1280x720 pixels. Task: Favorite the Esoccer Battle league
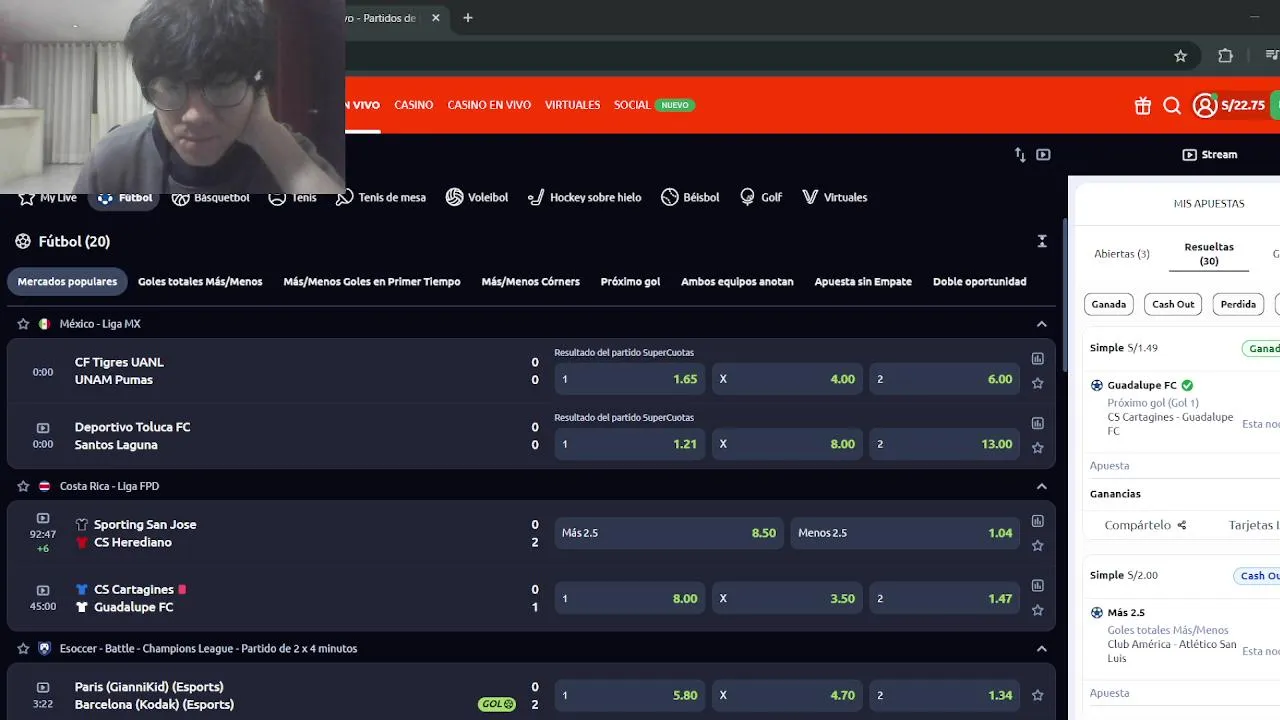(23, 648)
